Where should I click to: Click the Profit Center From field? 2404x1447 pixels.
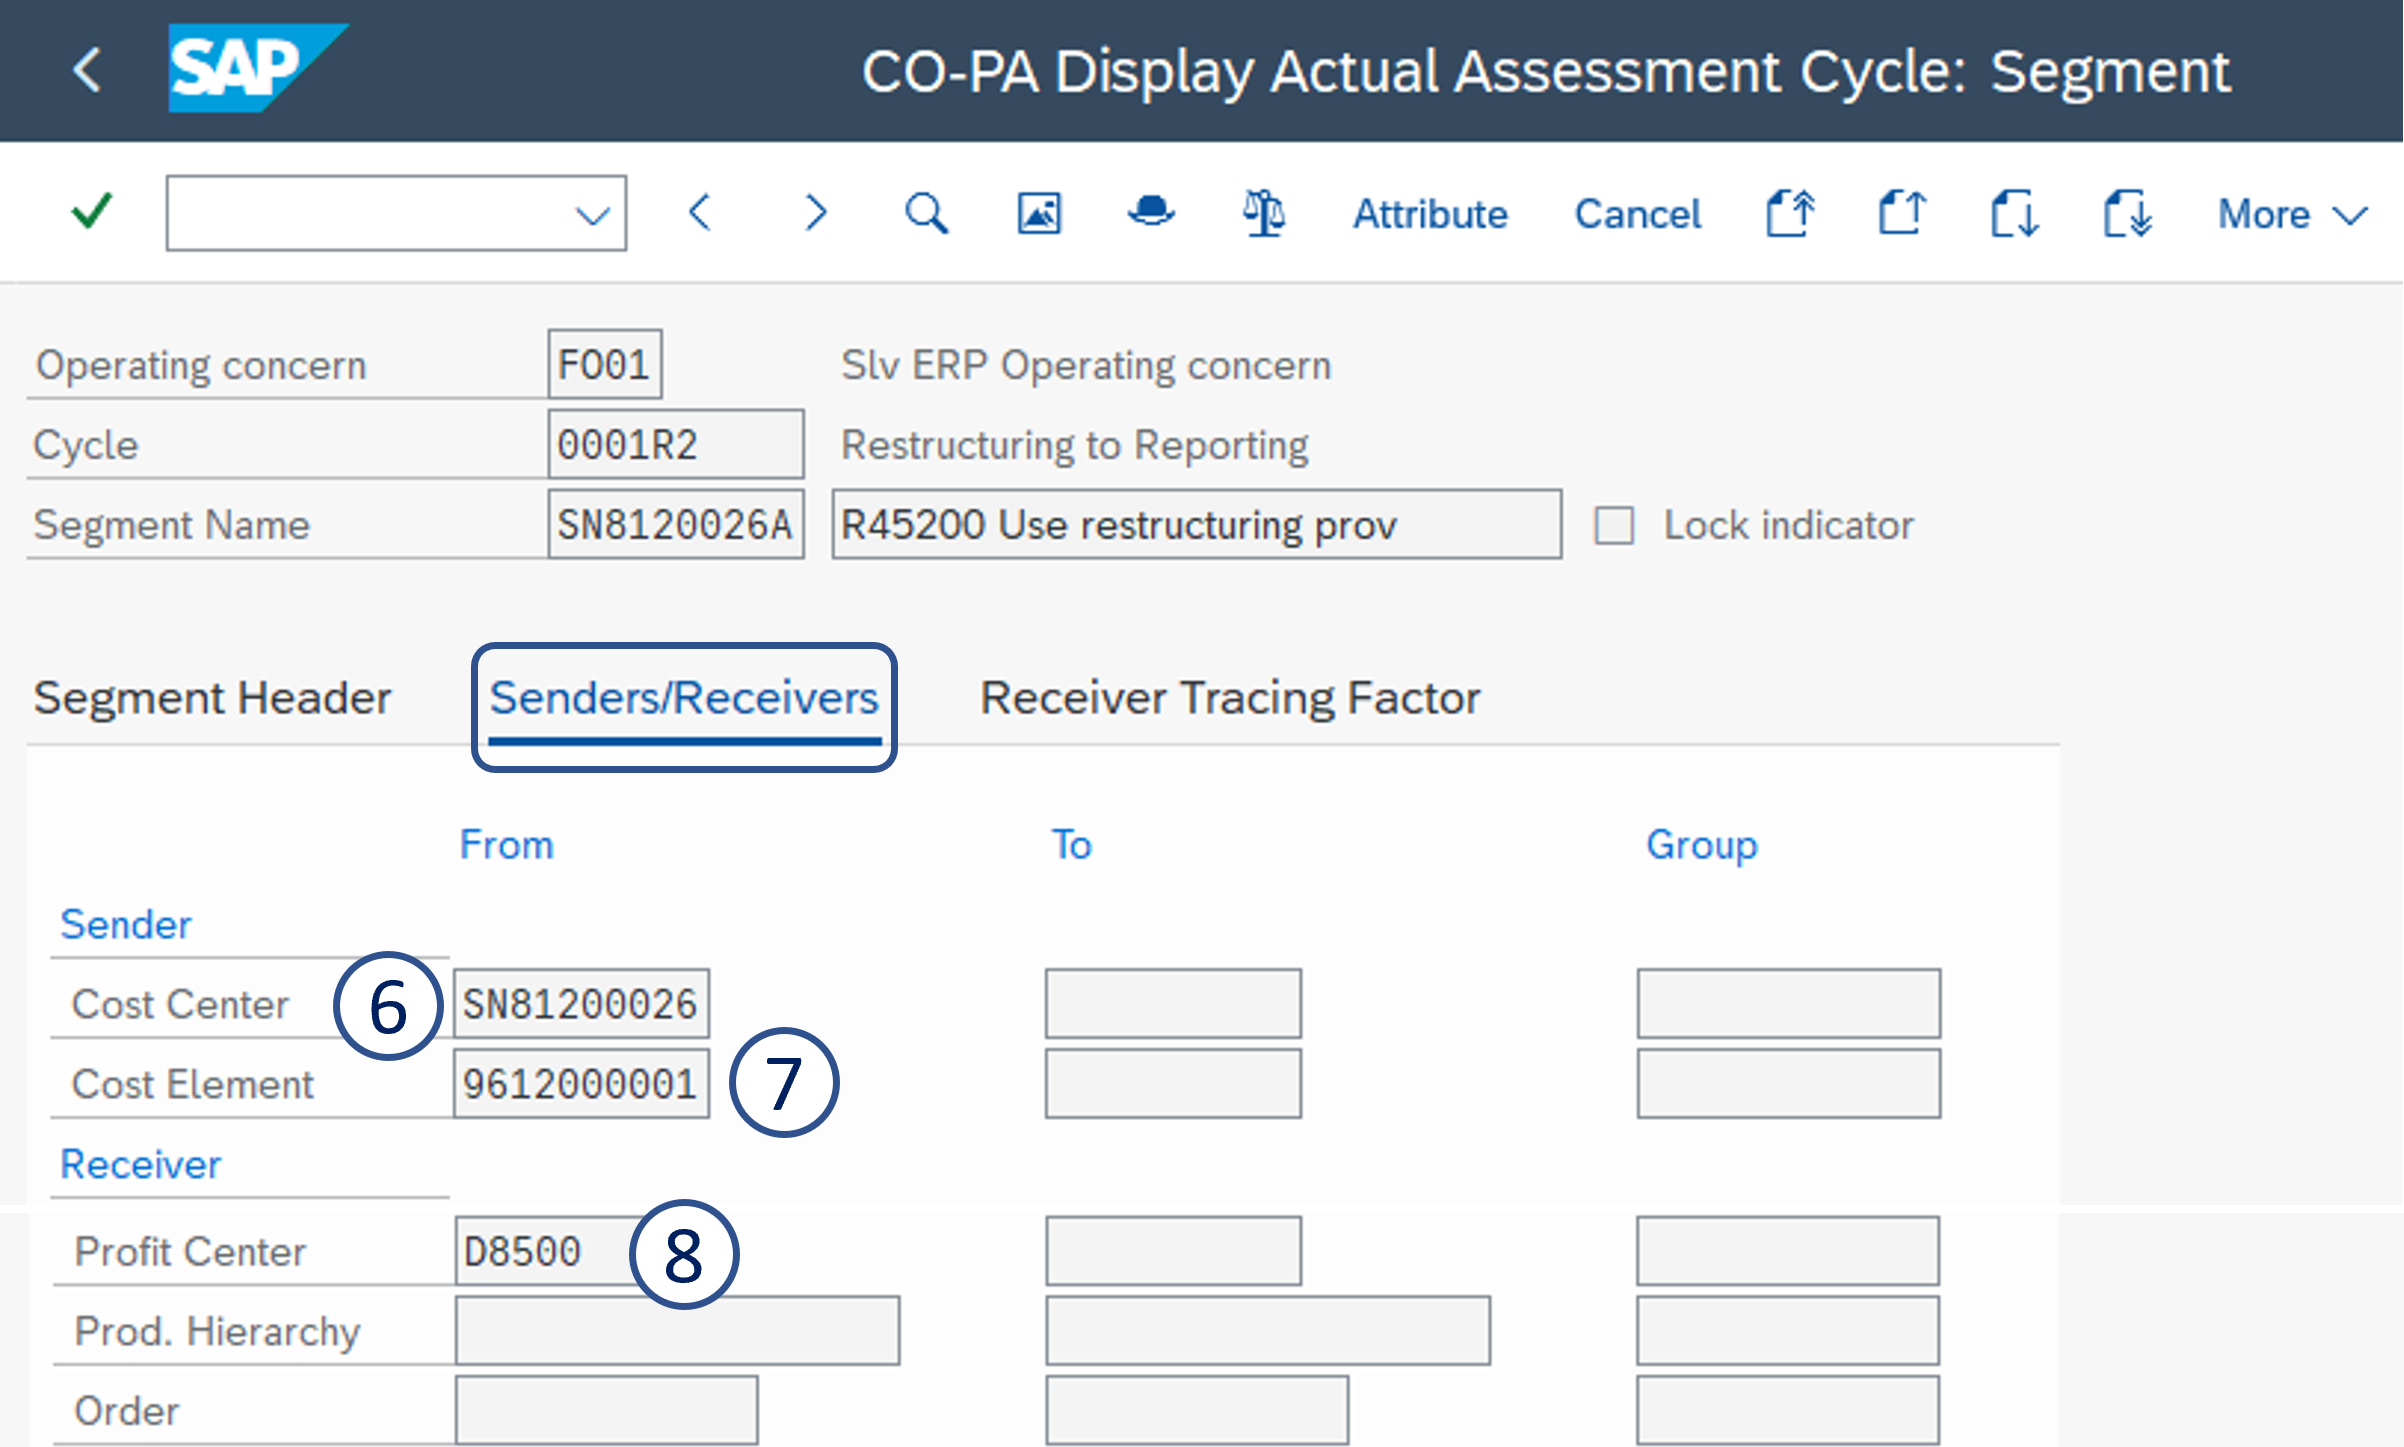pyautogui.click(x=540, y=1251)
